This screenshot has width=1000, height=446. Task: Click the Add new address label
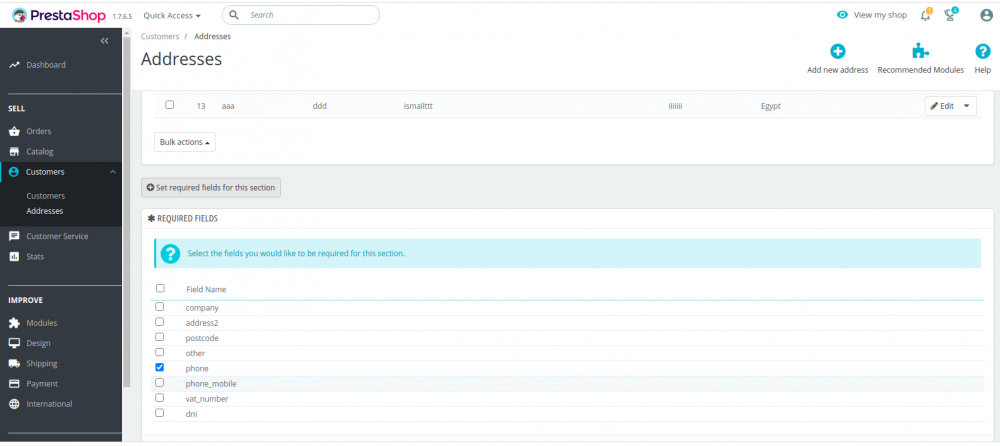click(x=837, y=70)
